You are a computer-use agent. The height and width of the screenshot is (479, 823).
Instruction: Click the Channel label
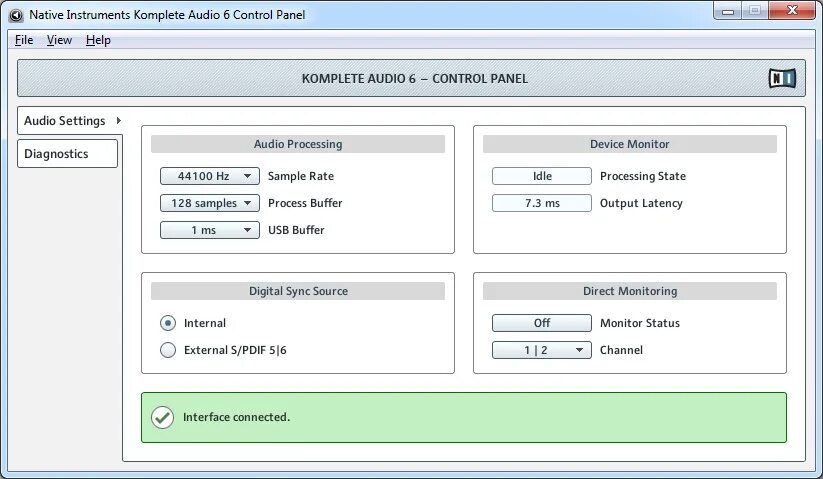(621, 350)
